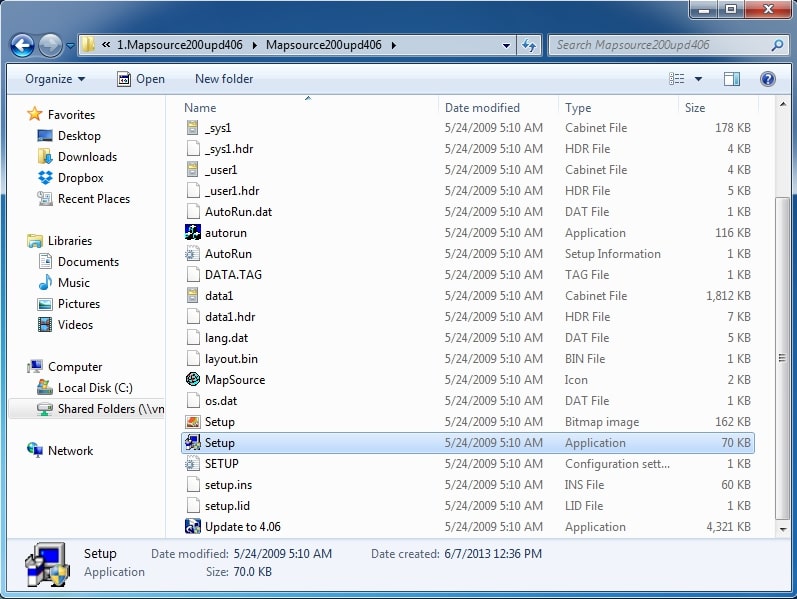Click the Open toolbar button
This screenshot has height=599, width=797.
[141, 79]
